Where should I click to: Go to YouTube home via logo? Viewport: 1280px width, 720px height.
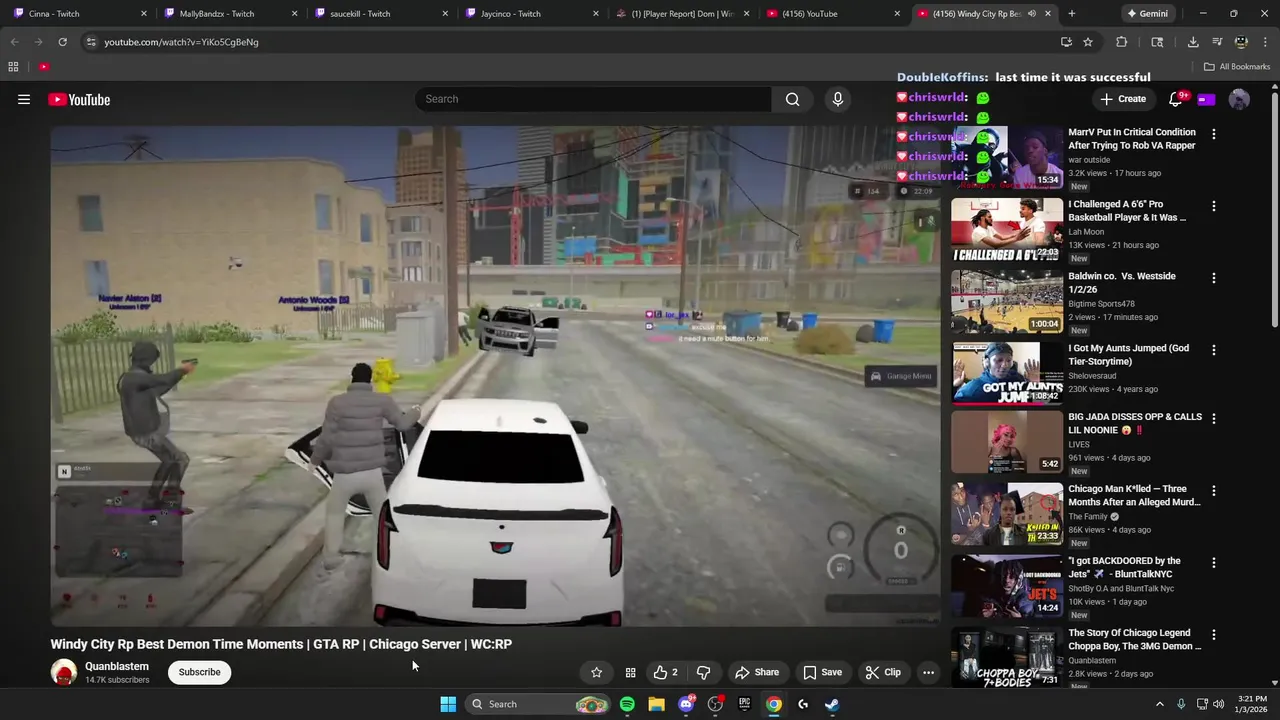pos(79,99)
